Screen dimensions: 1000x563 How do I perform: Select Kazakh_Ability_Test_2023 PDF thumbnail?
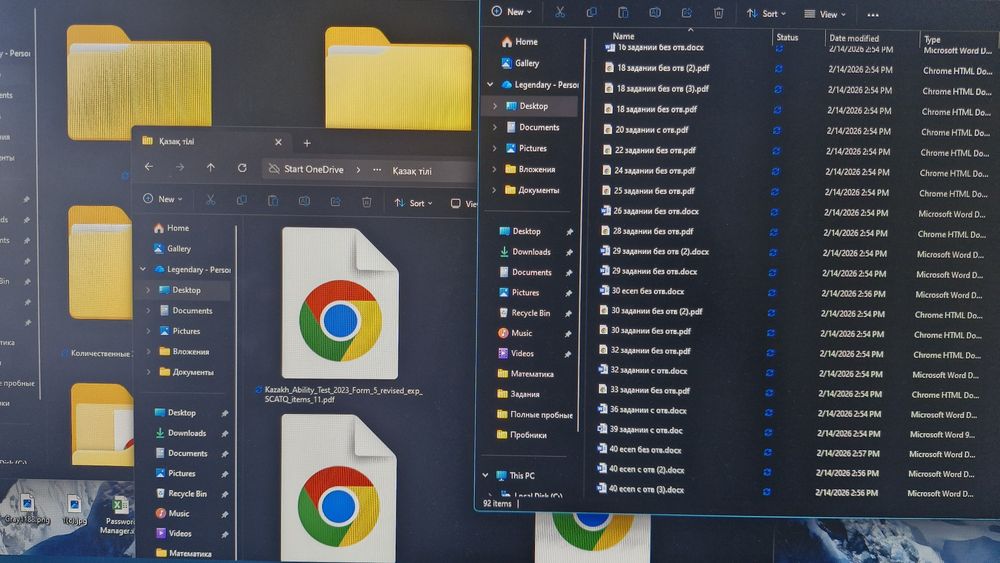[x=340, y=303]
